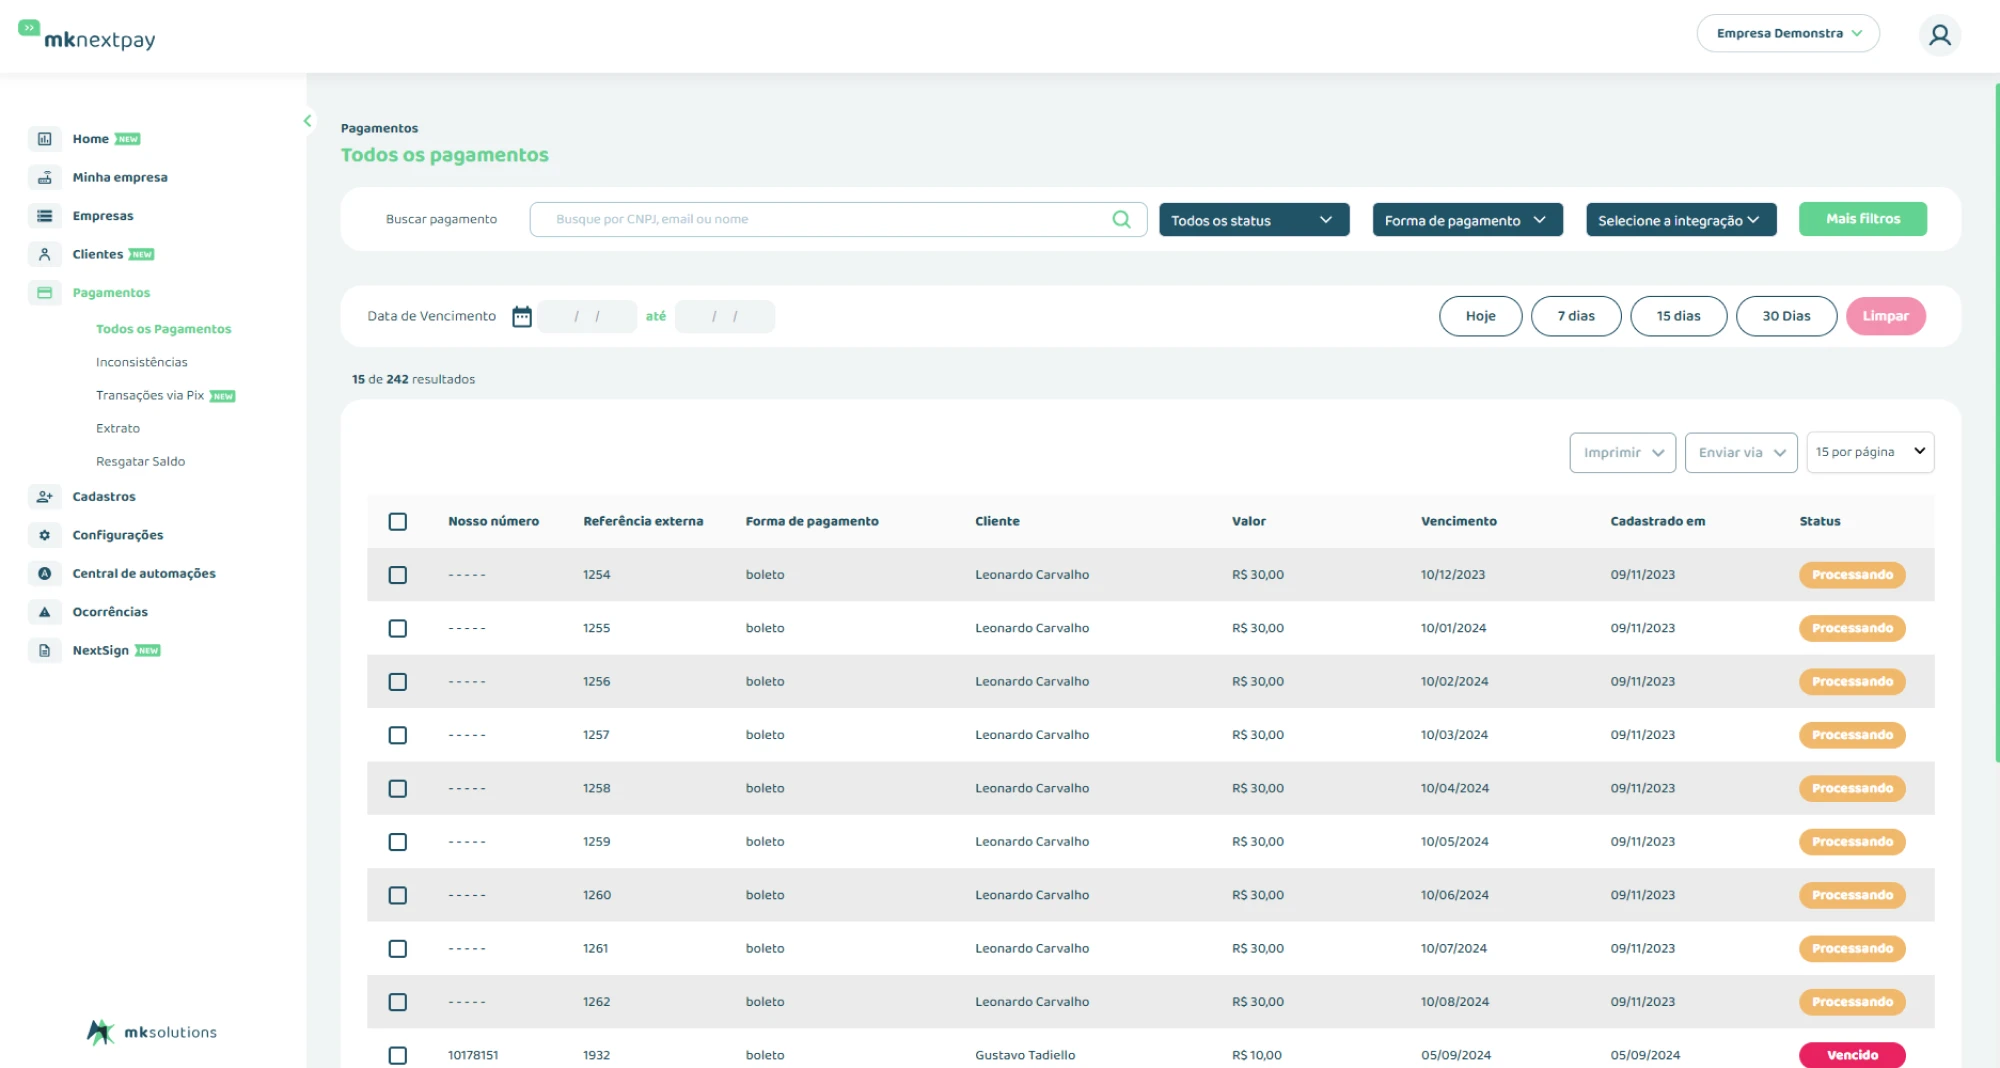
Task: Click the Configurações gear icon
Action: tap(44, 535)
